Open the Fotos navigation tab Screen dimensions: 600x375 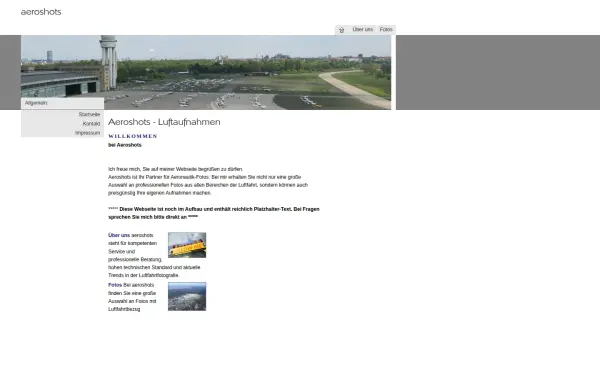point(386,29)
